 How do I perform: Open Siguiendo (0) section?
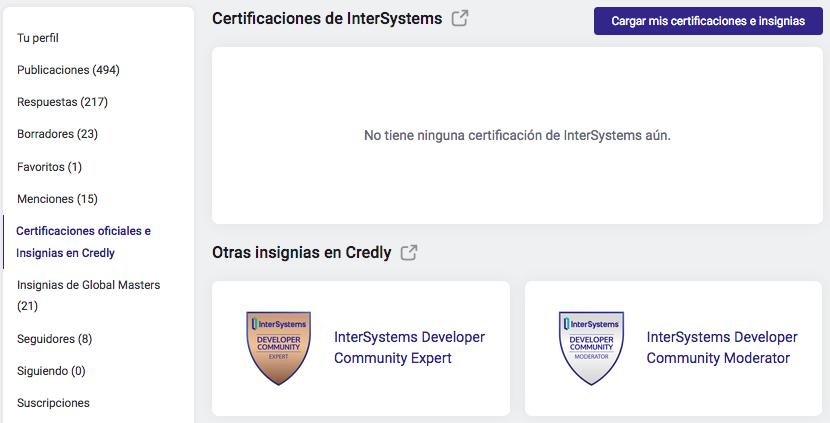click(x=51, y=371)
